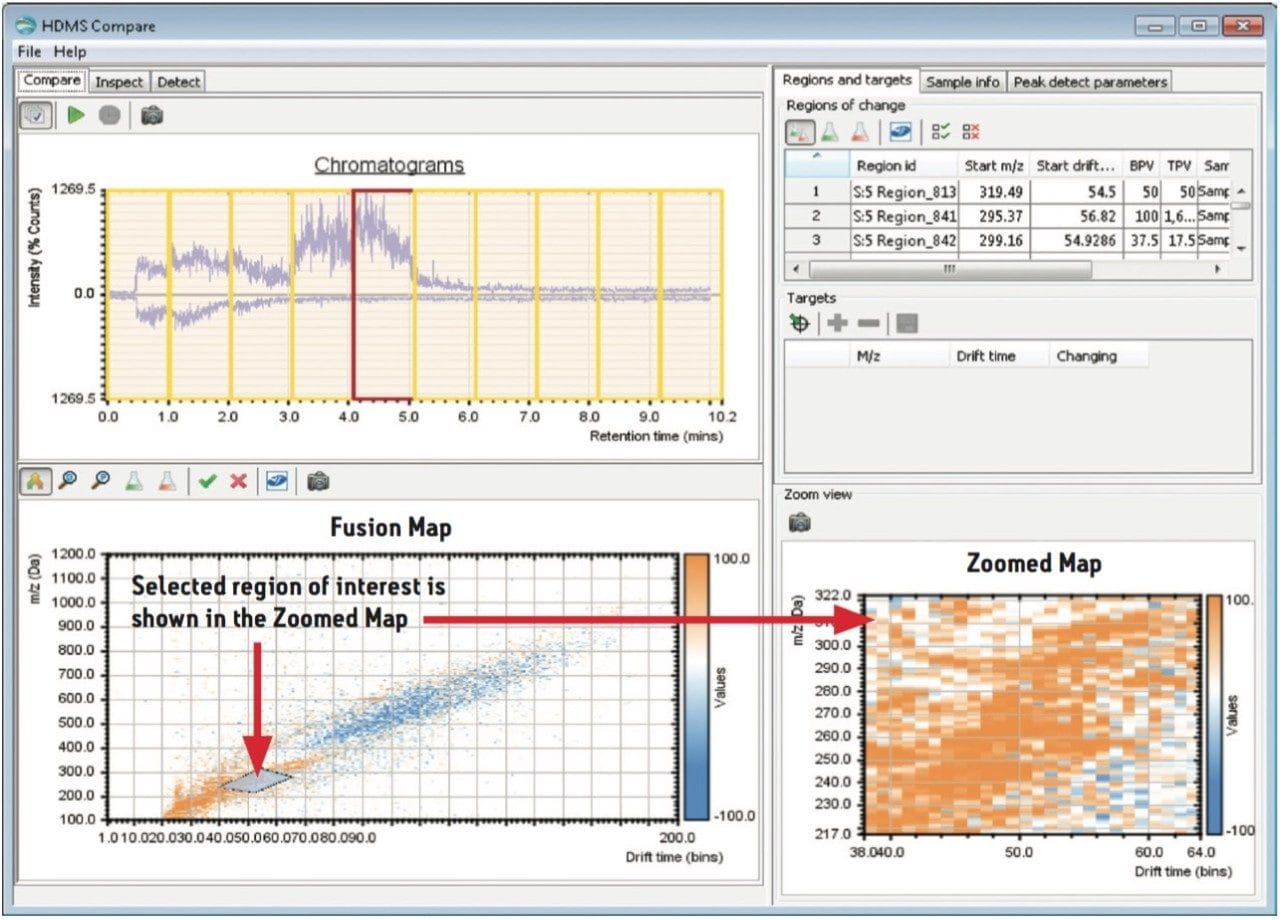Click the green checkmark accept icon
The height and width of the screenshot is (920, 1280).
point(207,481)
